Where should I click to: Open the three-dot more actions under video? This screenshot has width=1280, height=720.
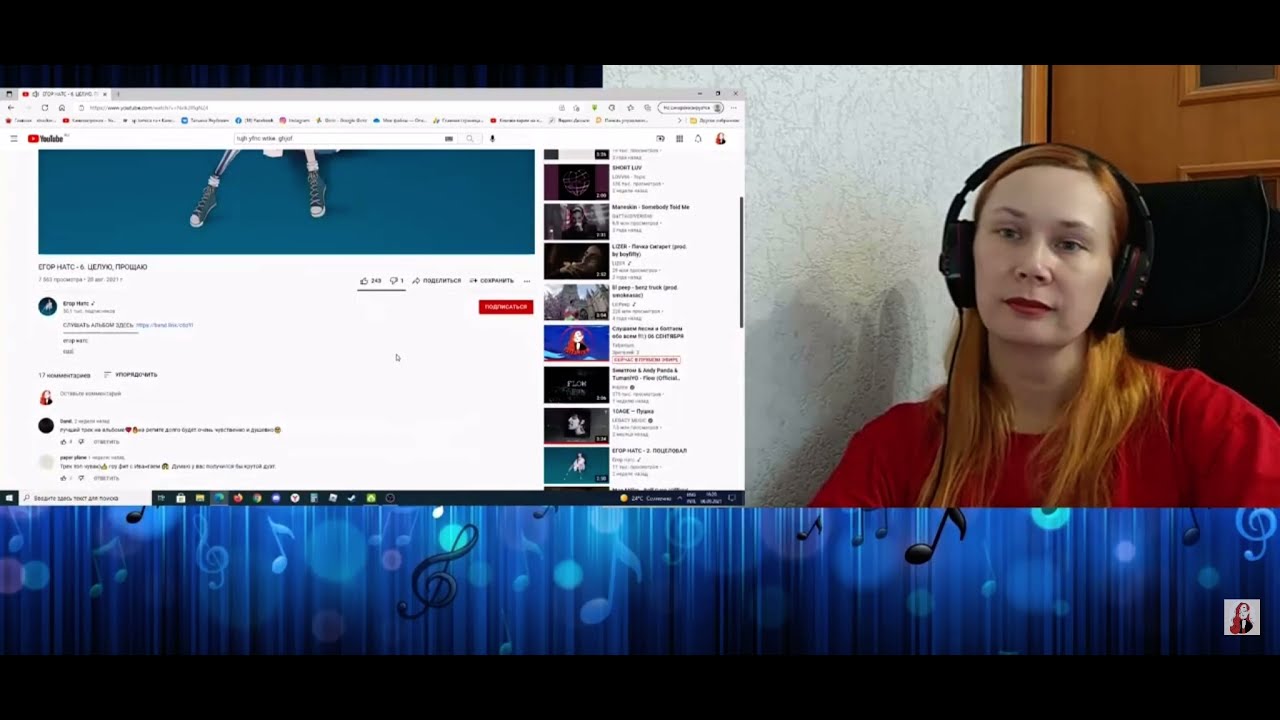pyautogui.click(x=527, y=281)
